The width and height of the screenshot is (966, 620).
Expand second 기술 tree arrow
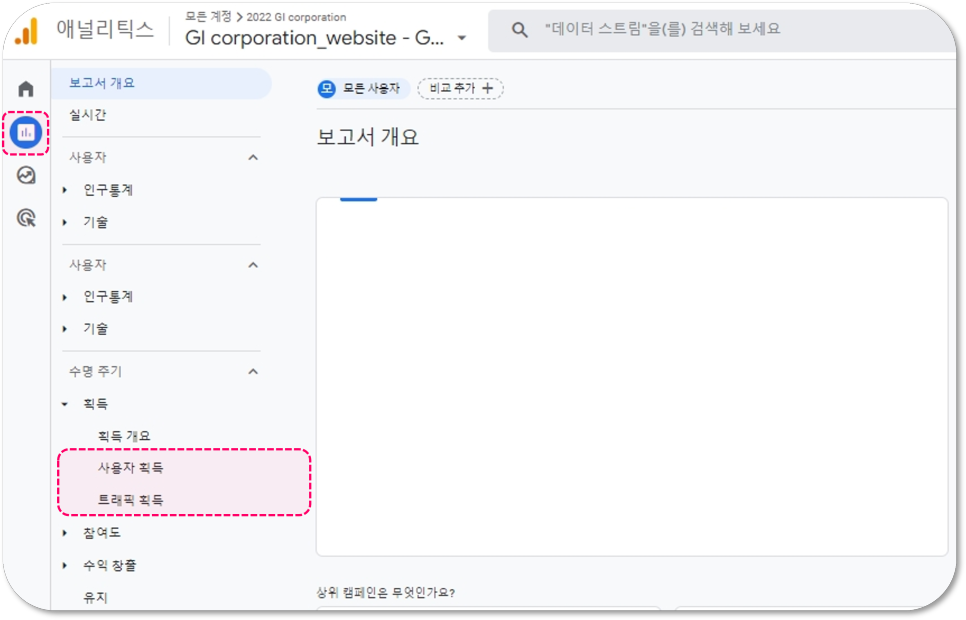pyautogui.click(x=65, y=329)
